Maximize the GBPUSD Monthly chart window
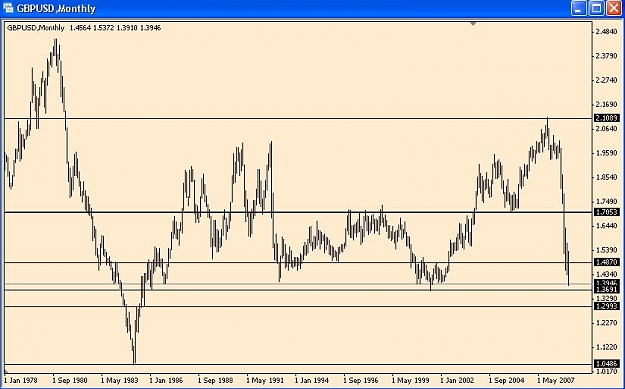Image resolution: width=625 pixels, height=389 pixels. click(x=596, y=8)
